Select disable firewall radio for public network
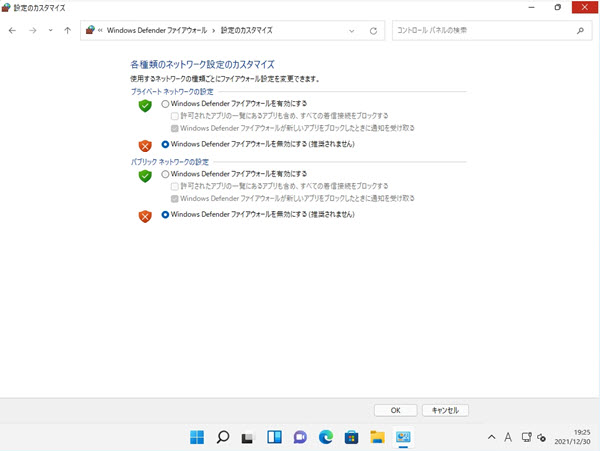 pyautogui.click(x=165, y=215)
